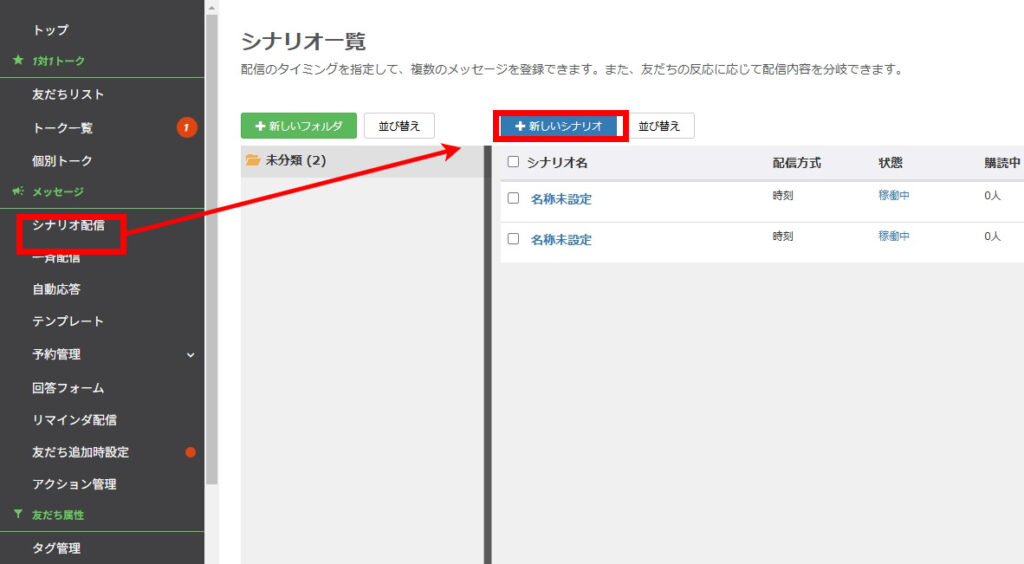This screenshot has height=564, width=1024.
Task: Click 並び替え button next to 新しいフォルダ
Action: point(399,126)
